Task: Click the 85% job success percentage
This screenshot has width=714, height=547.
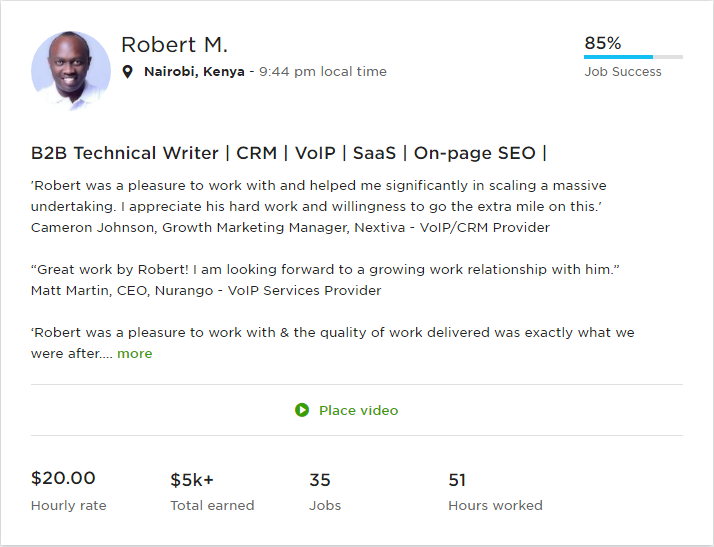Action: tap(603, 43)
